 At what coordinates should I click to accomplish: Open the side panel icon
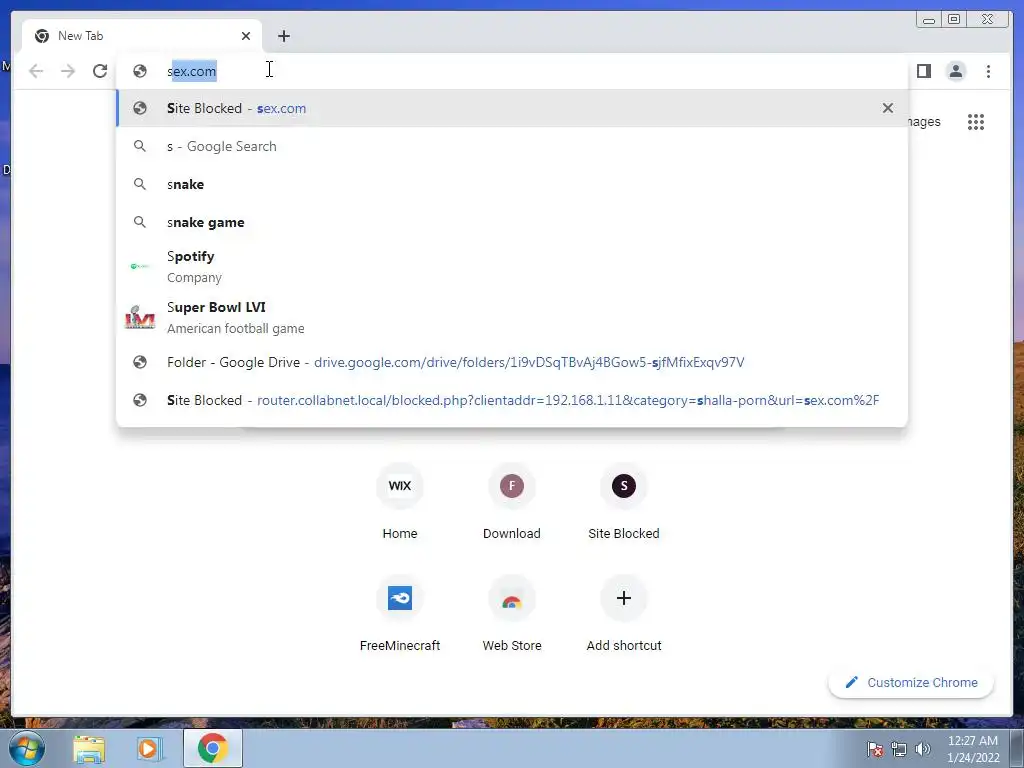(x=923, y=71)
